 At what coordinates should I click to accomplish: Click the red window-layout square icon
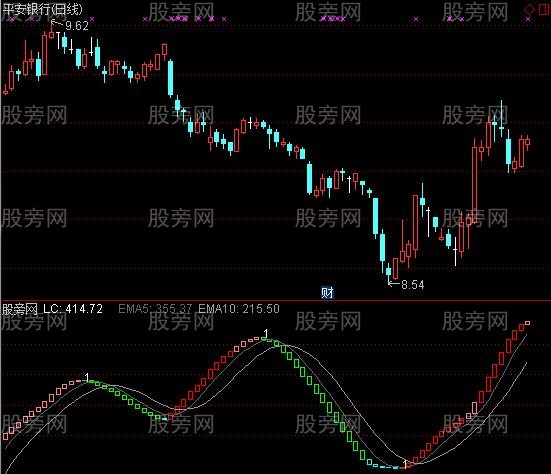click(x=544, y=9)
